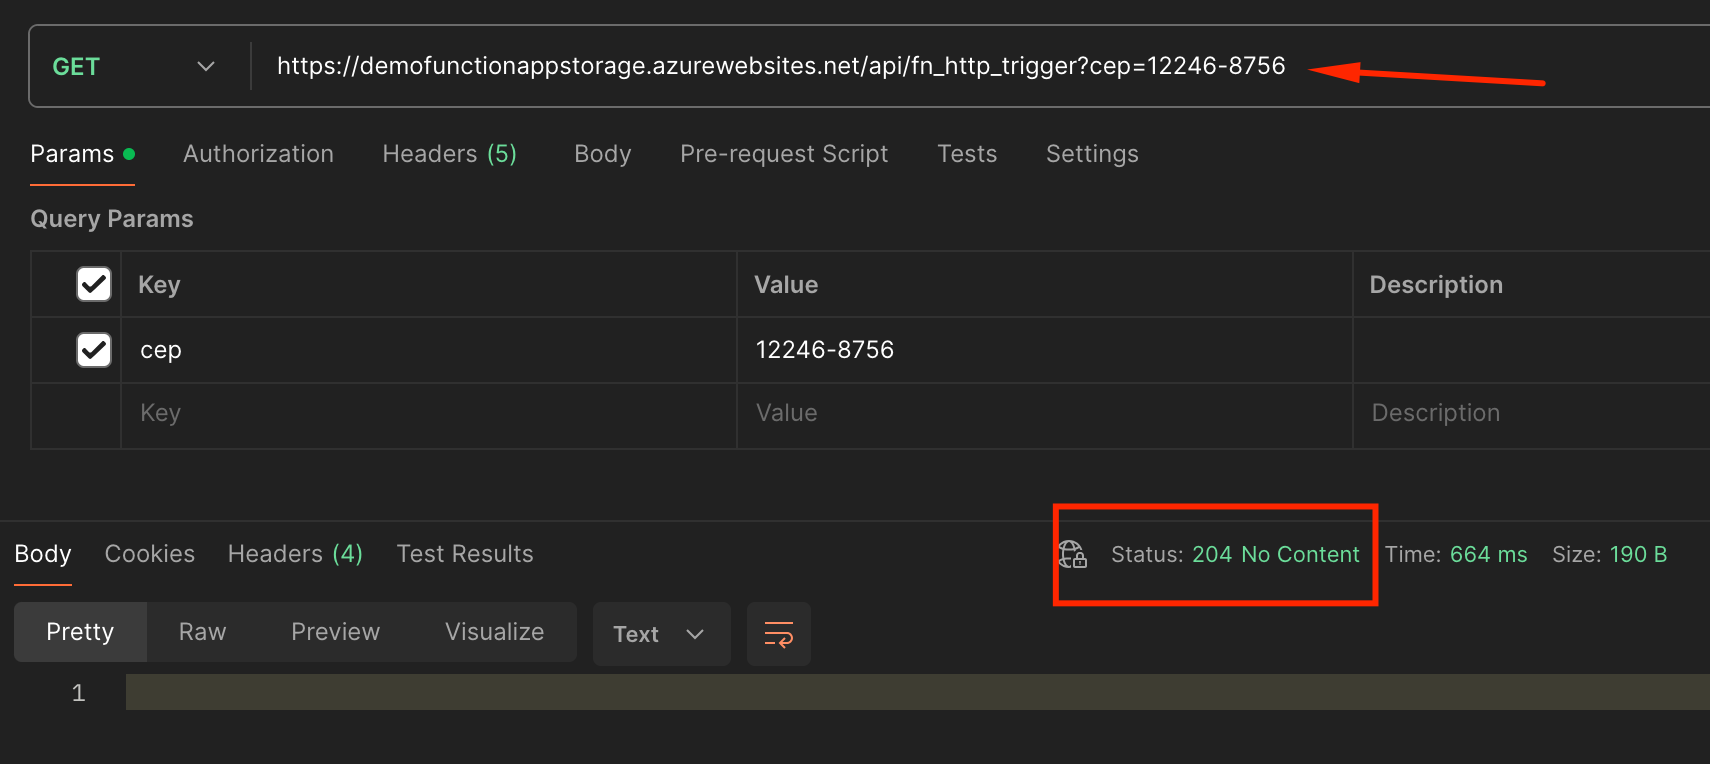The width and height of the screenshot is (1710, 764).
Task: Switch to Preview response view
Action: coord(335,632)
